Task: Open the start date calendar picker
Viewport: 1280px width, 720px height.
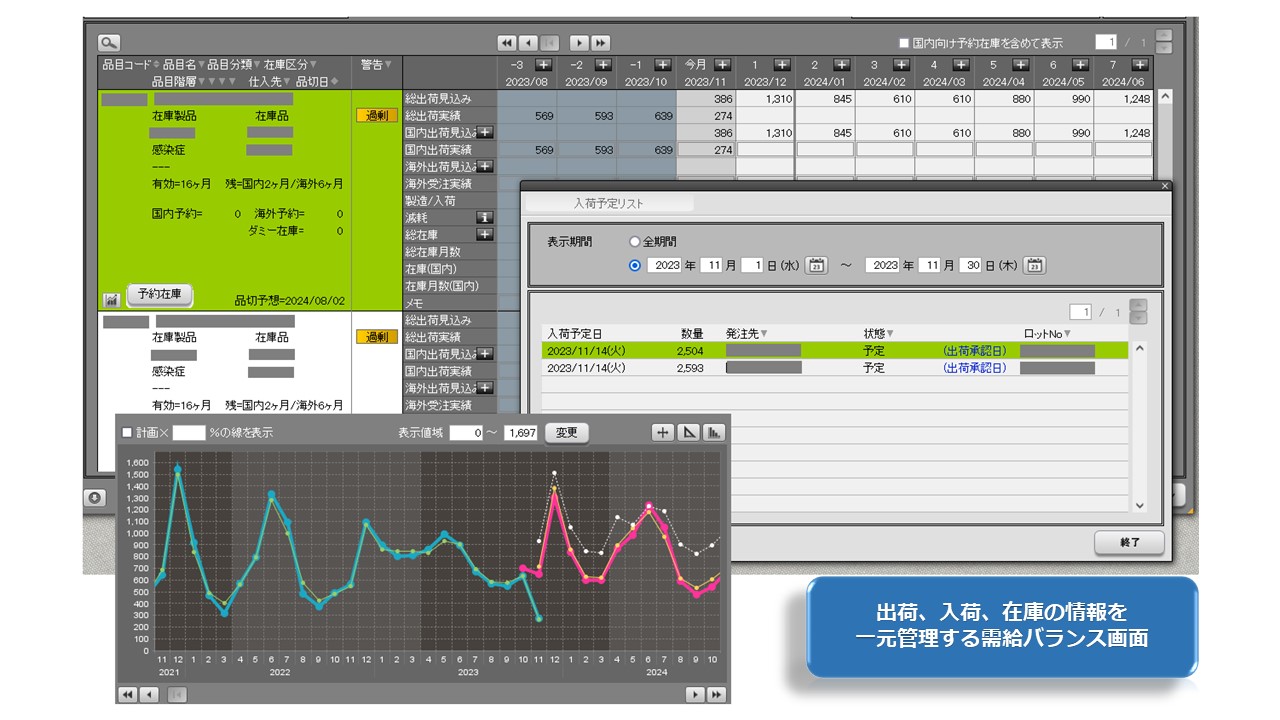Action: [816, 266]
